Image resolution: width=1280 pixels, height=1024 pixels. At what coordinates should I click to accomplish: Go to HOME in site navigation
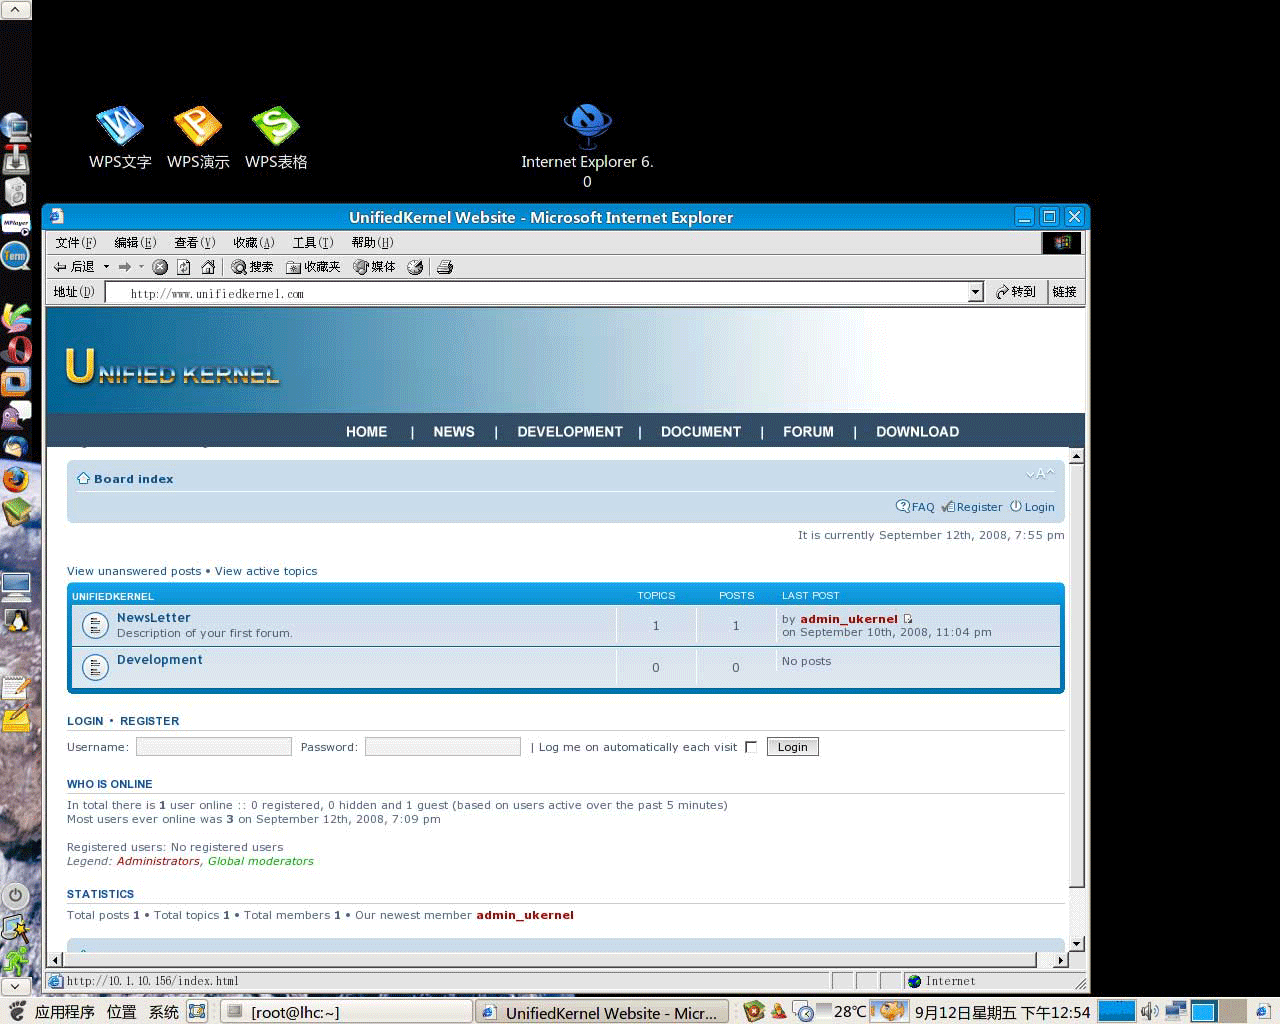[x=366, y=432]
